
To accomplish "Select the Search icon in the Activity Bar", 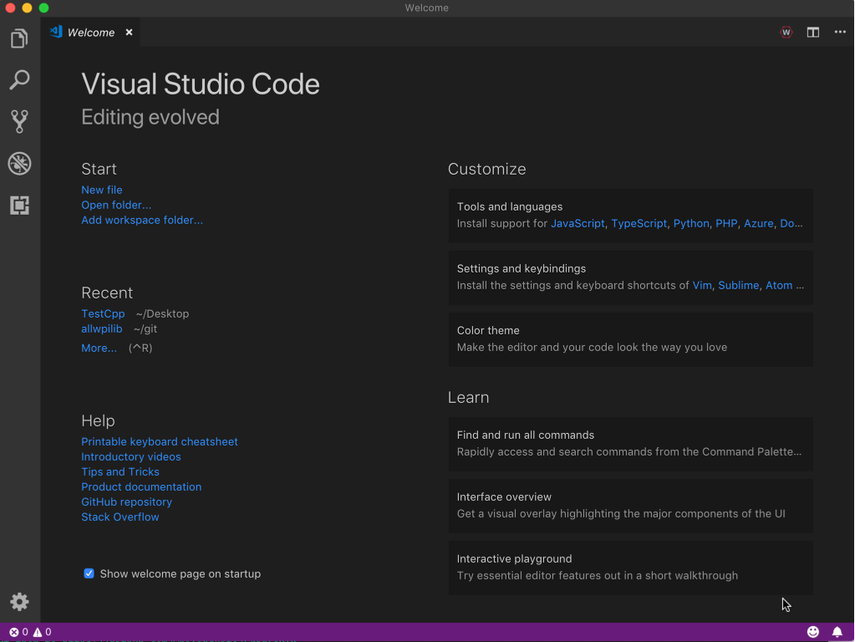I will coord(19,80).
